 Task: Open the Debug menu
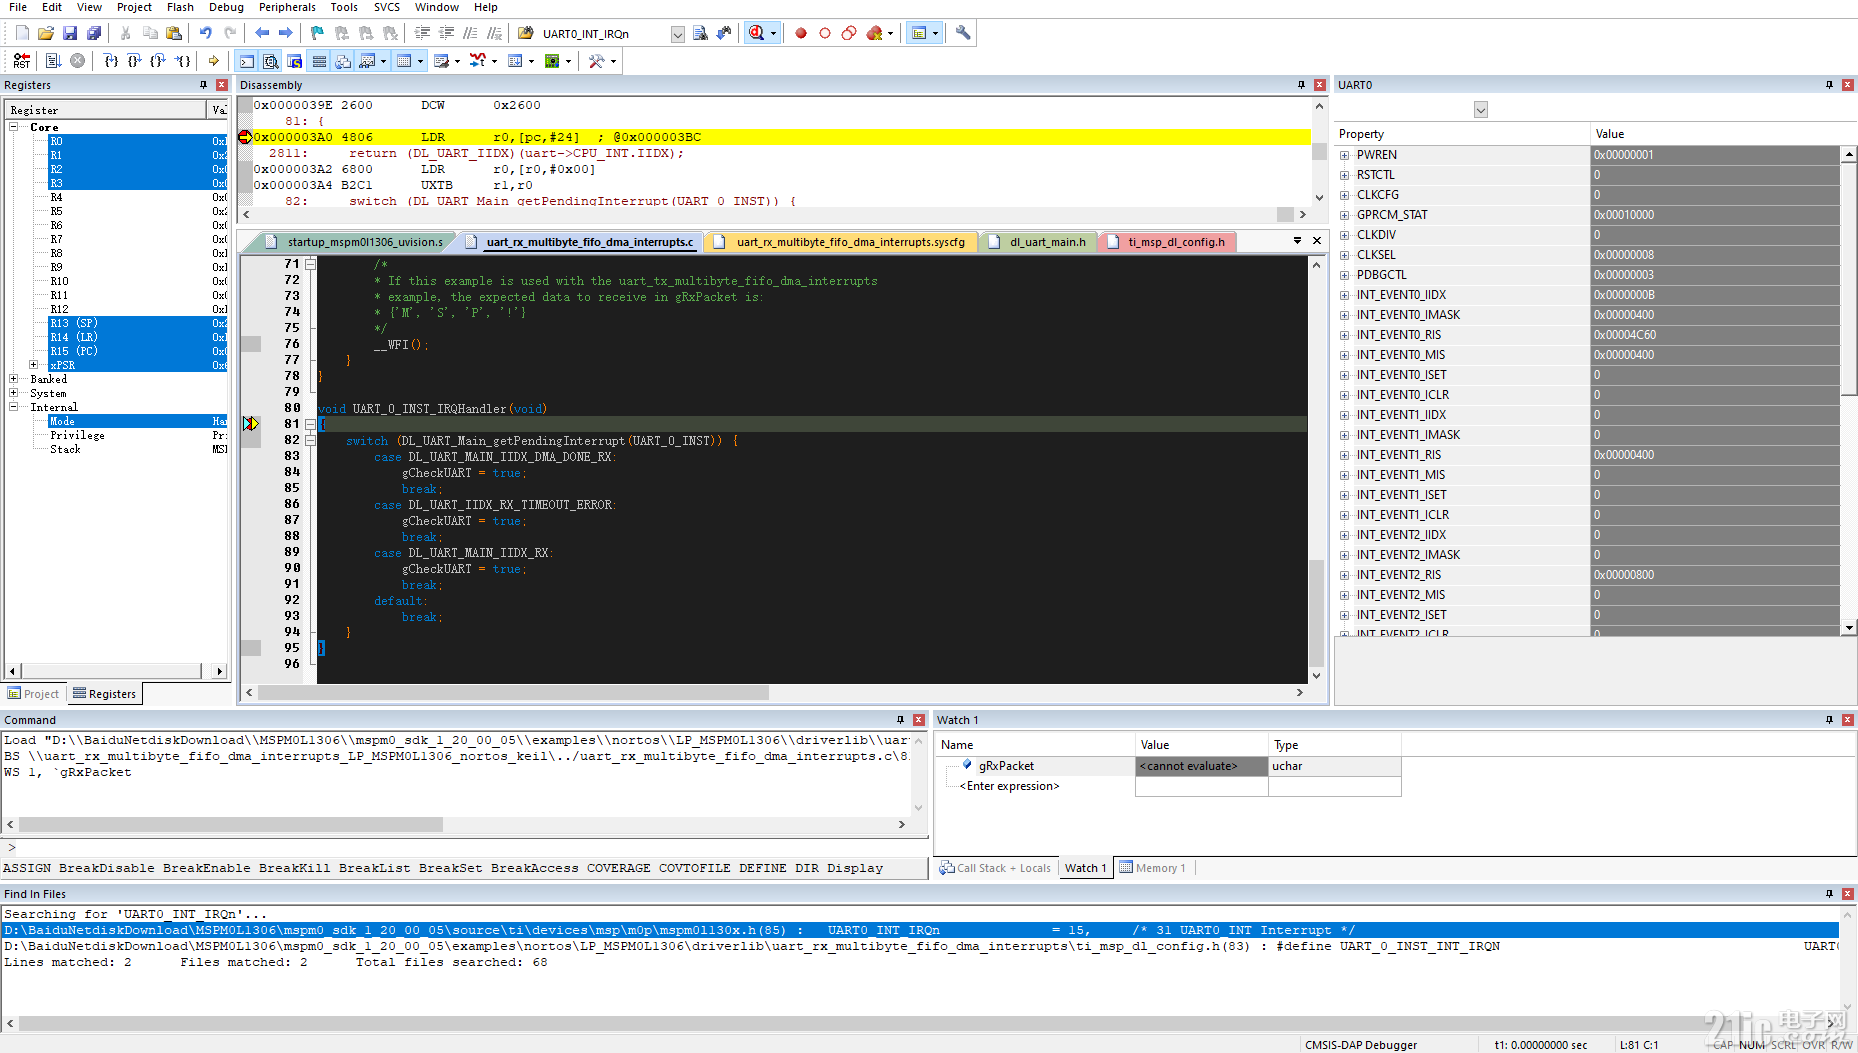pyautogui.click(x=226, y=7)
